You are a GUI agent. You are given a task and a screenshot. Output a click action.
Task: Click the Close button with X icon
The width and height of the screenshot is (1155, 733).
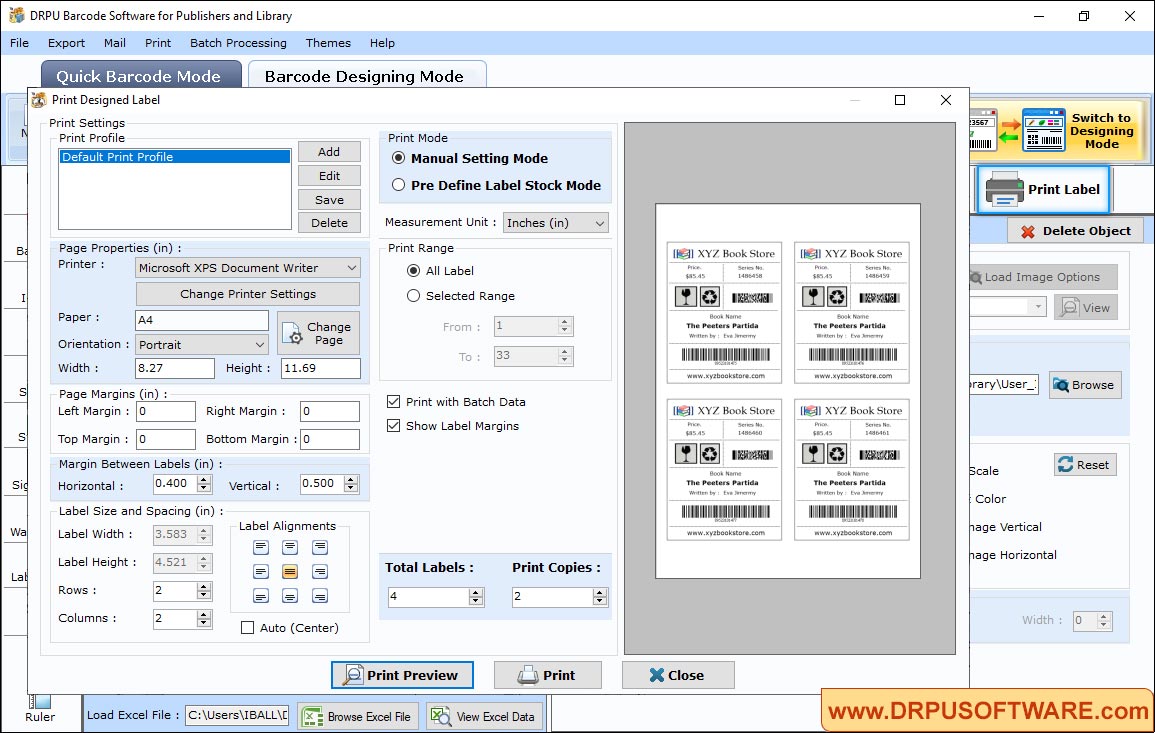pyautogui.click(x=678, y=675)
